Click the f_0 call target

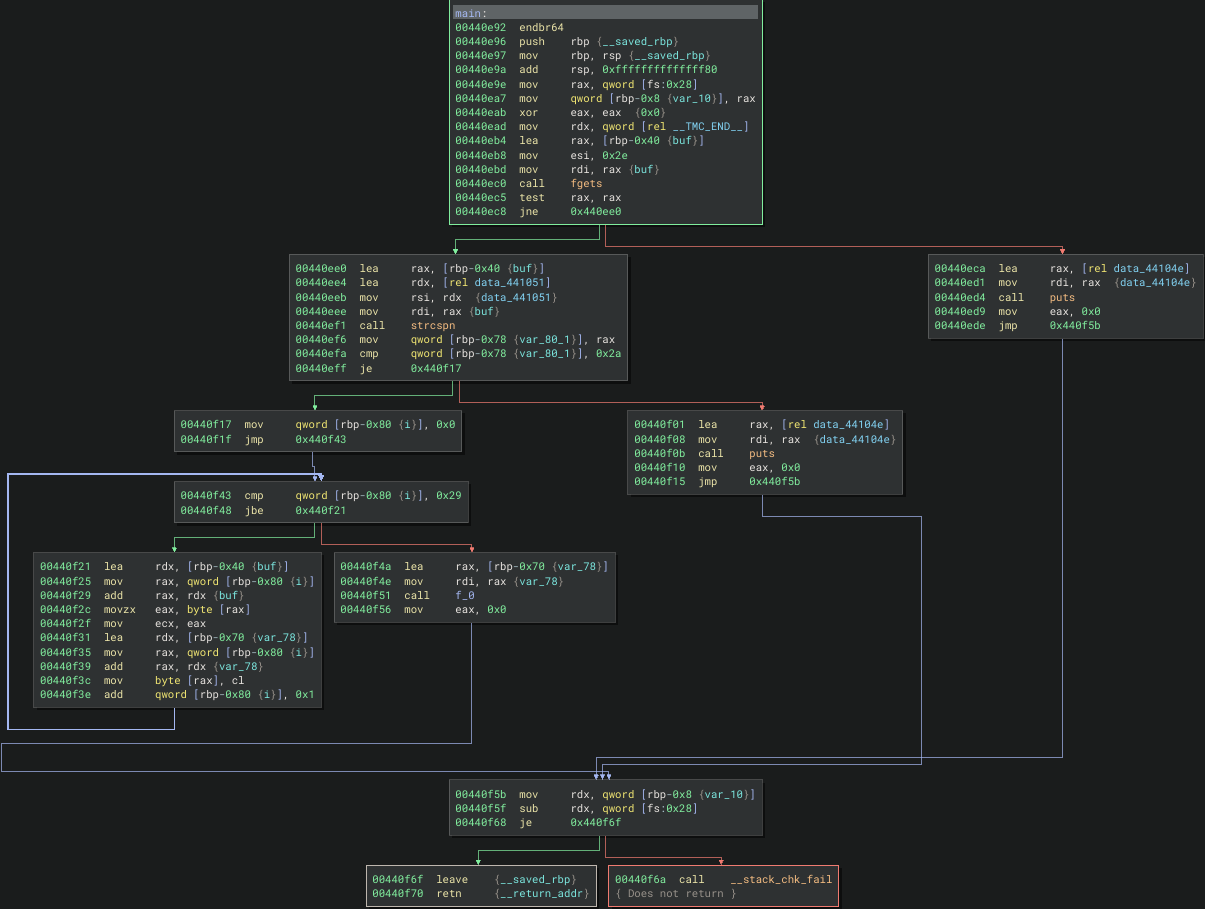(467, 594)
